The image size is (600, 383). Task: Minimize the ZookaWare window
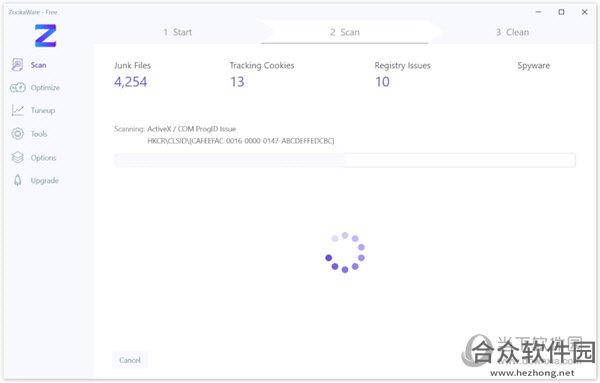[x=538, y=12]
